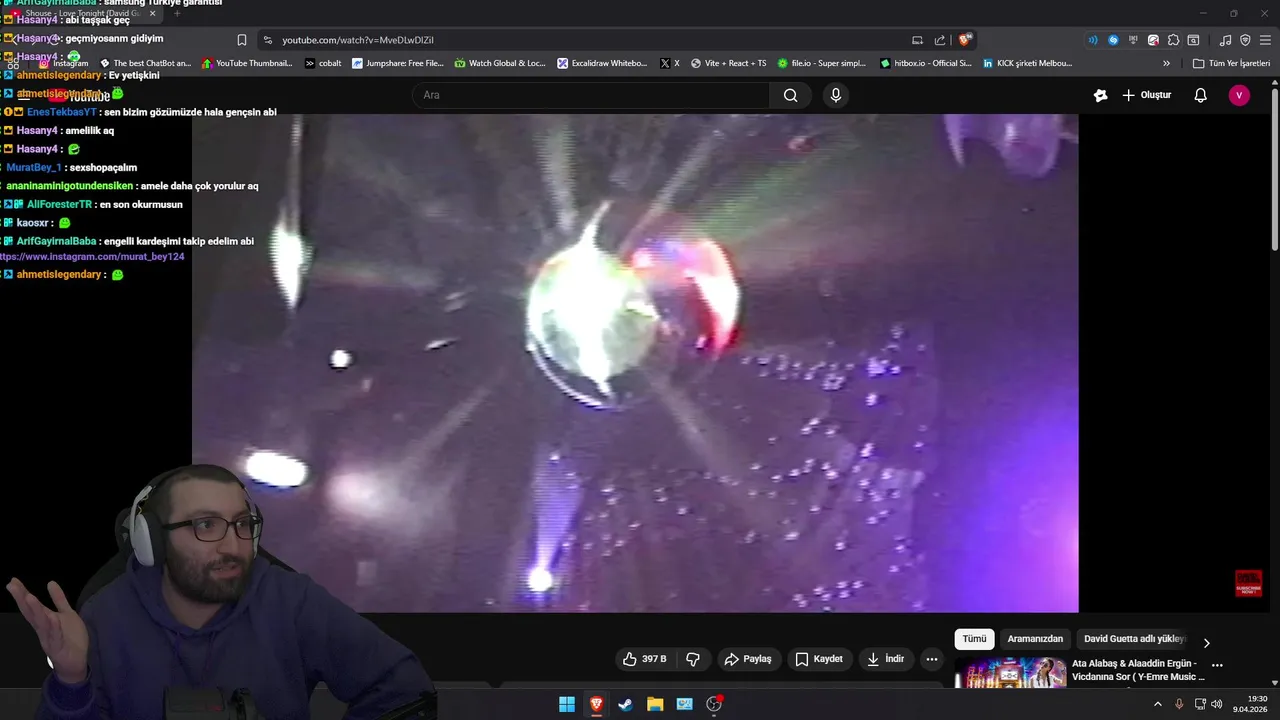Click the microphone tray icon
Image resolution: width=1280 pixels, height=720 pixels.
[x=1179, y=704]
